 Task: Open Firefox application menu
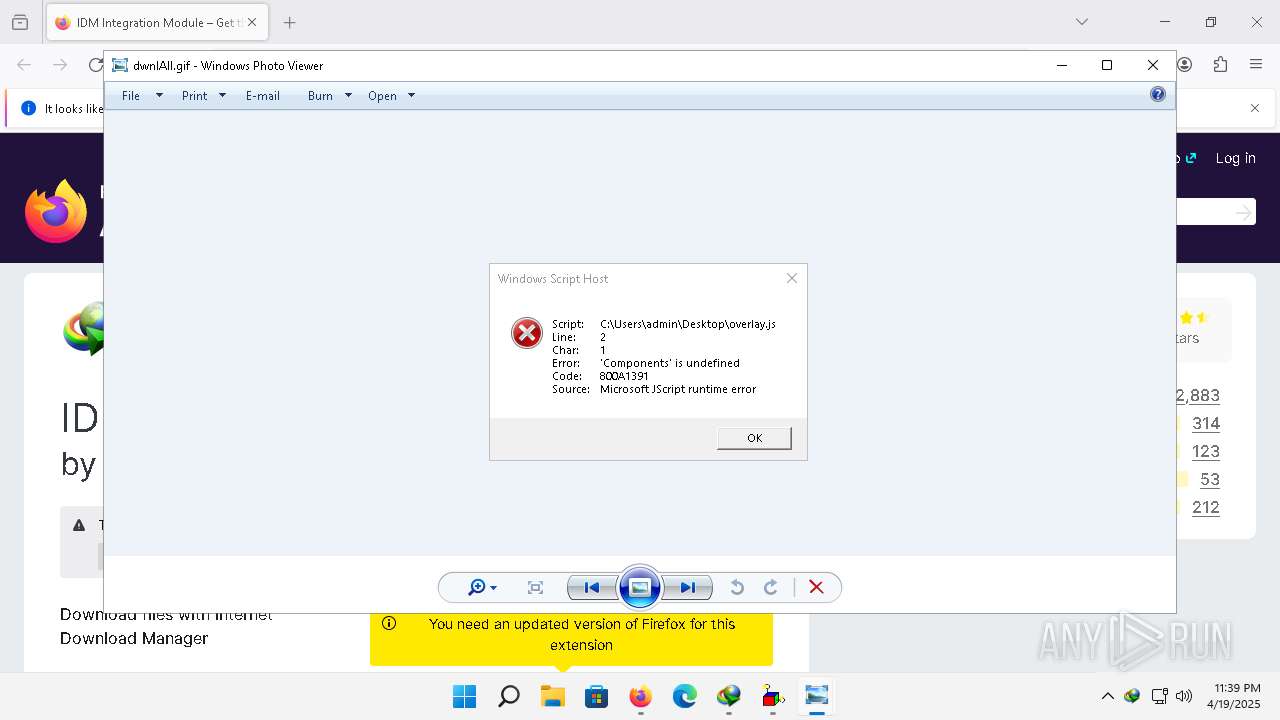[x=1256, y=65]
